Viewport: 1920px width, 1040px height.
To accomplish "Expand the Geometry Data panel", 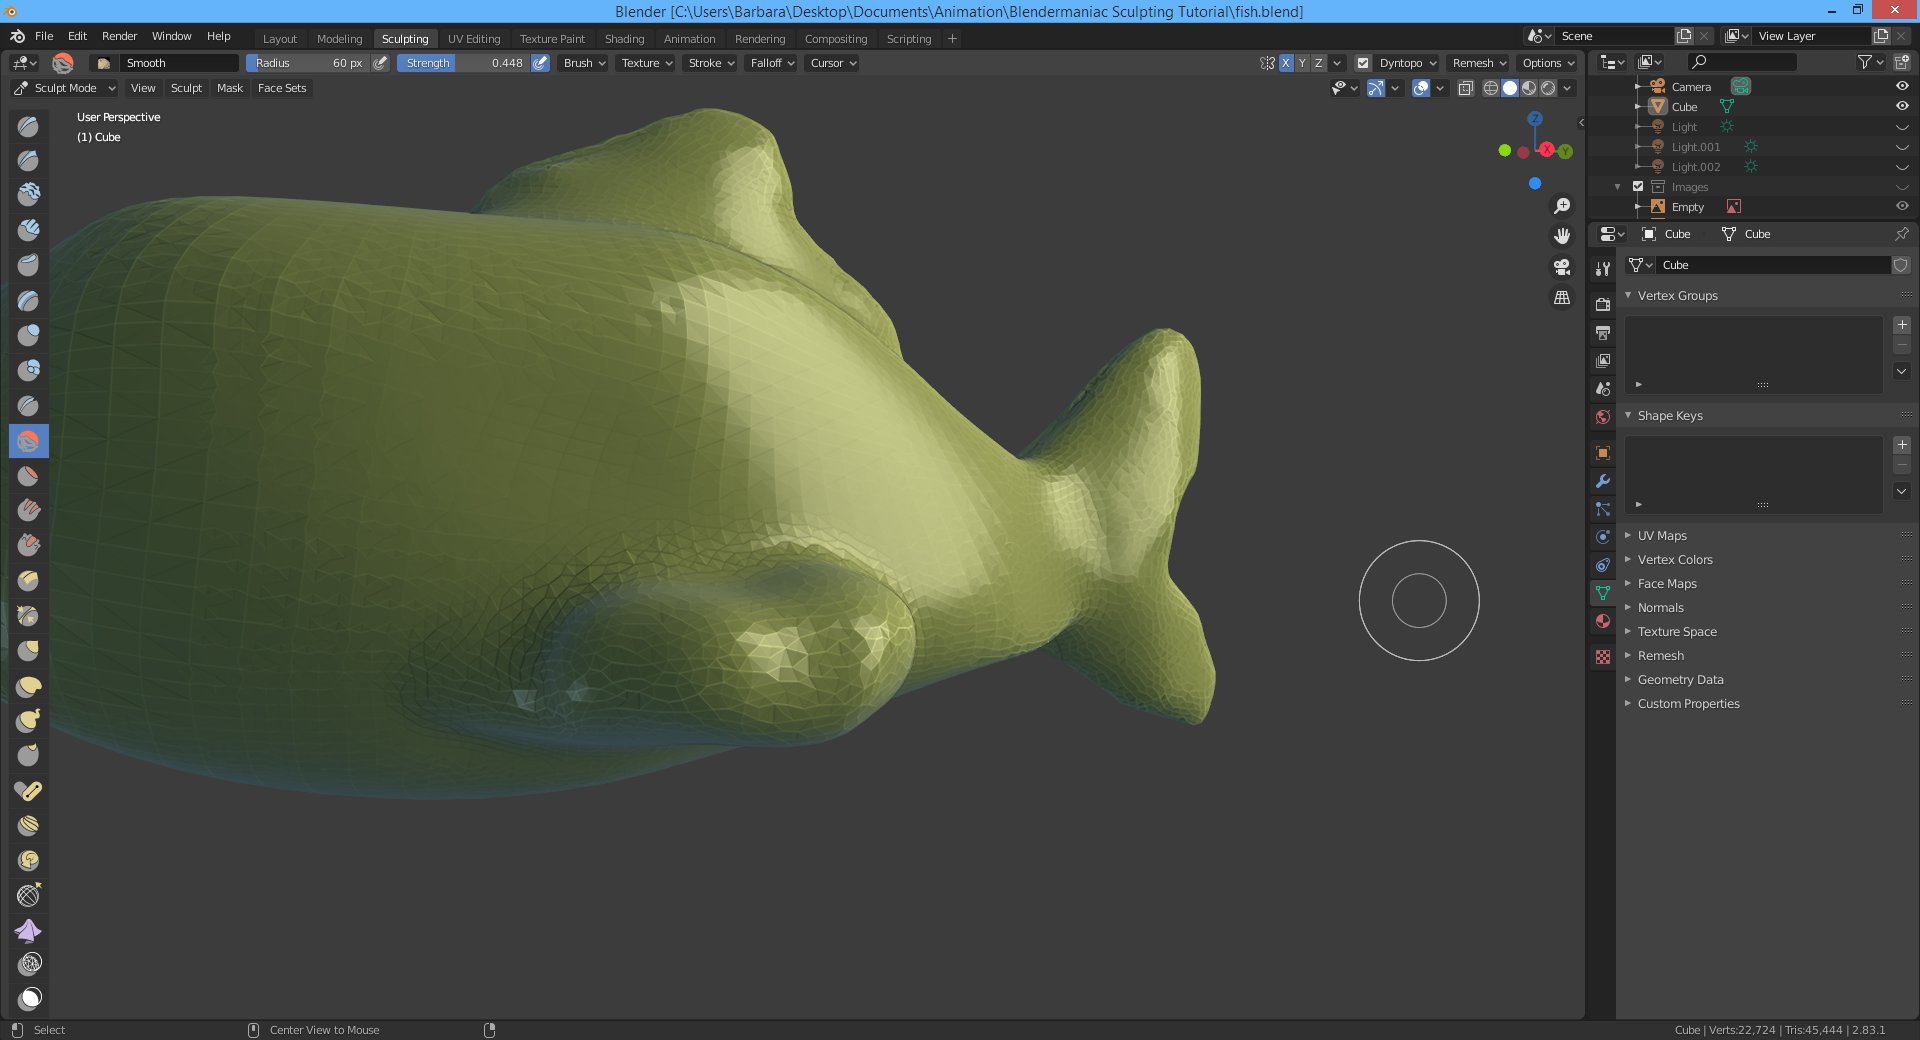I will pos(1680,680).
